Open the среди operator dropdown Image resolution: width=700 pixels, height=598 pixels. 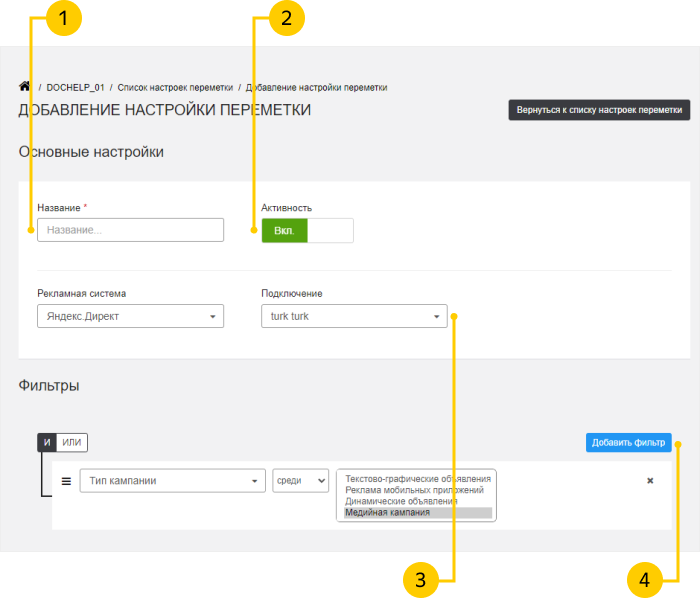301,481
